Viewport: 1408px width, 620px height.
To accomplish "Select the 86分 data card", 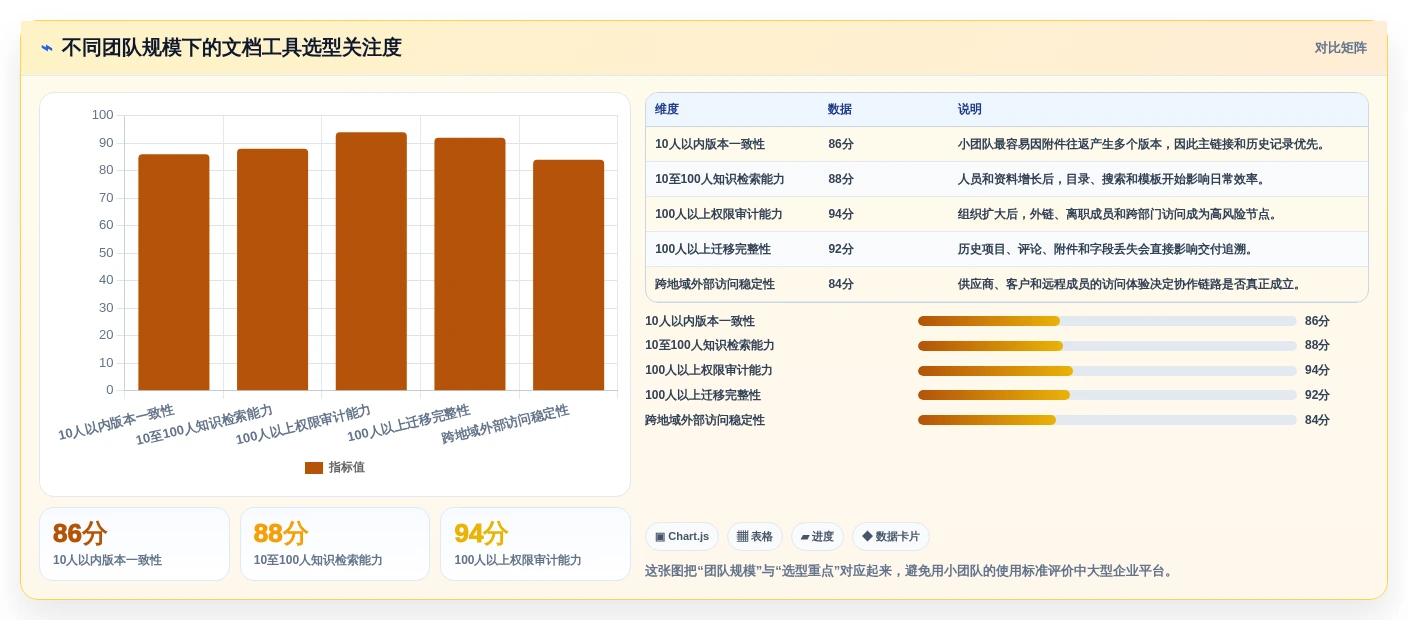I will (x=134, y=544).
